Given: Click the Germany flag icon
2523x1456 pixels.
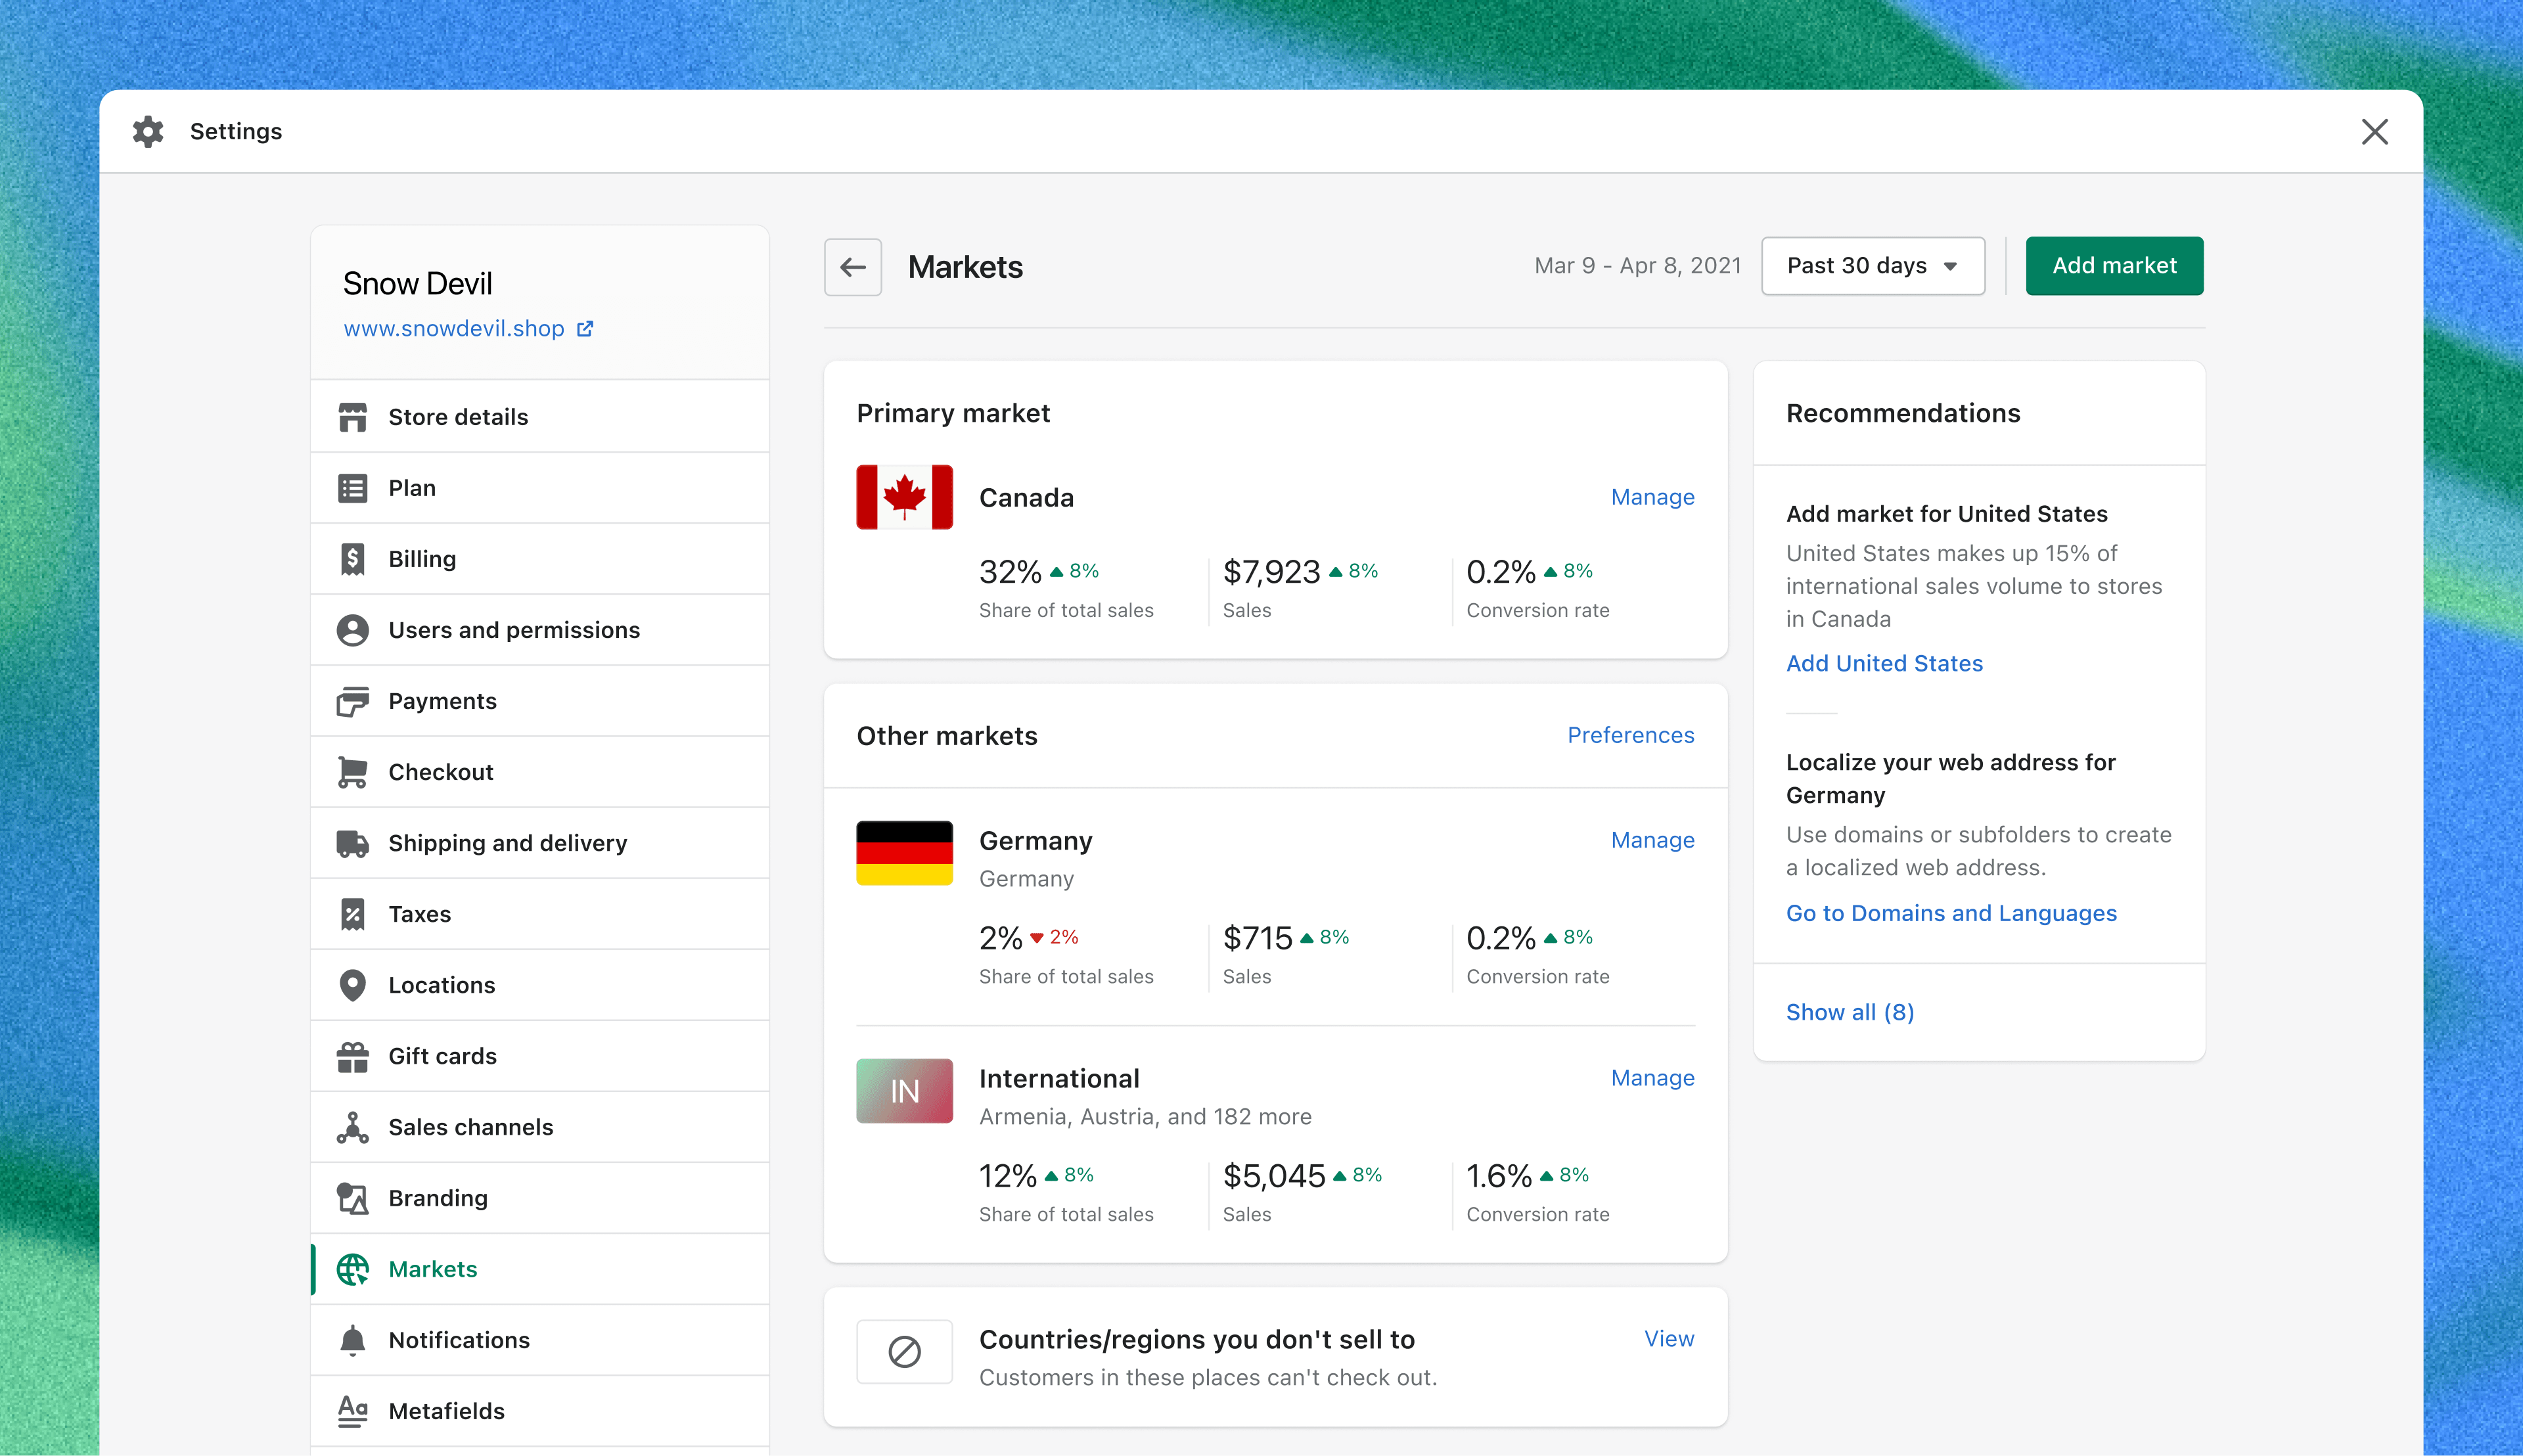Looking at the screenshot, I should click(904, 853).
